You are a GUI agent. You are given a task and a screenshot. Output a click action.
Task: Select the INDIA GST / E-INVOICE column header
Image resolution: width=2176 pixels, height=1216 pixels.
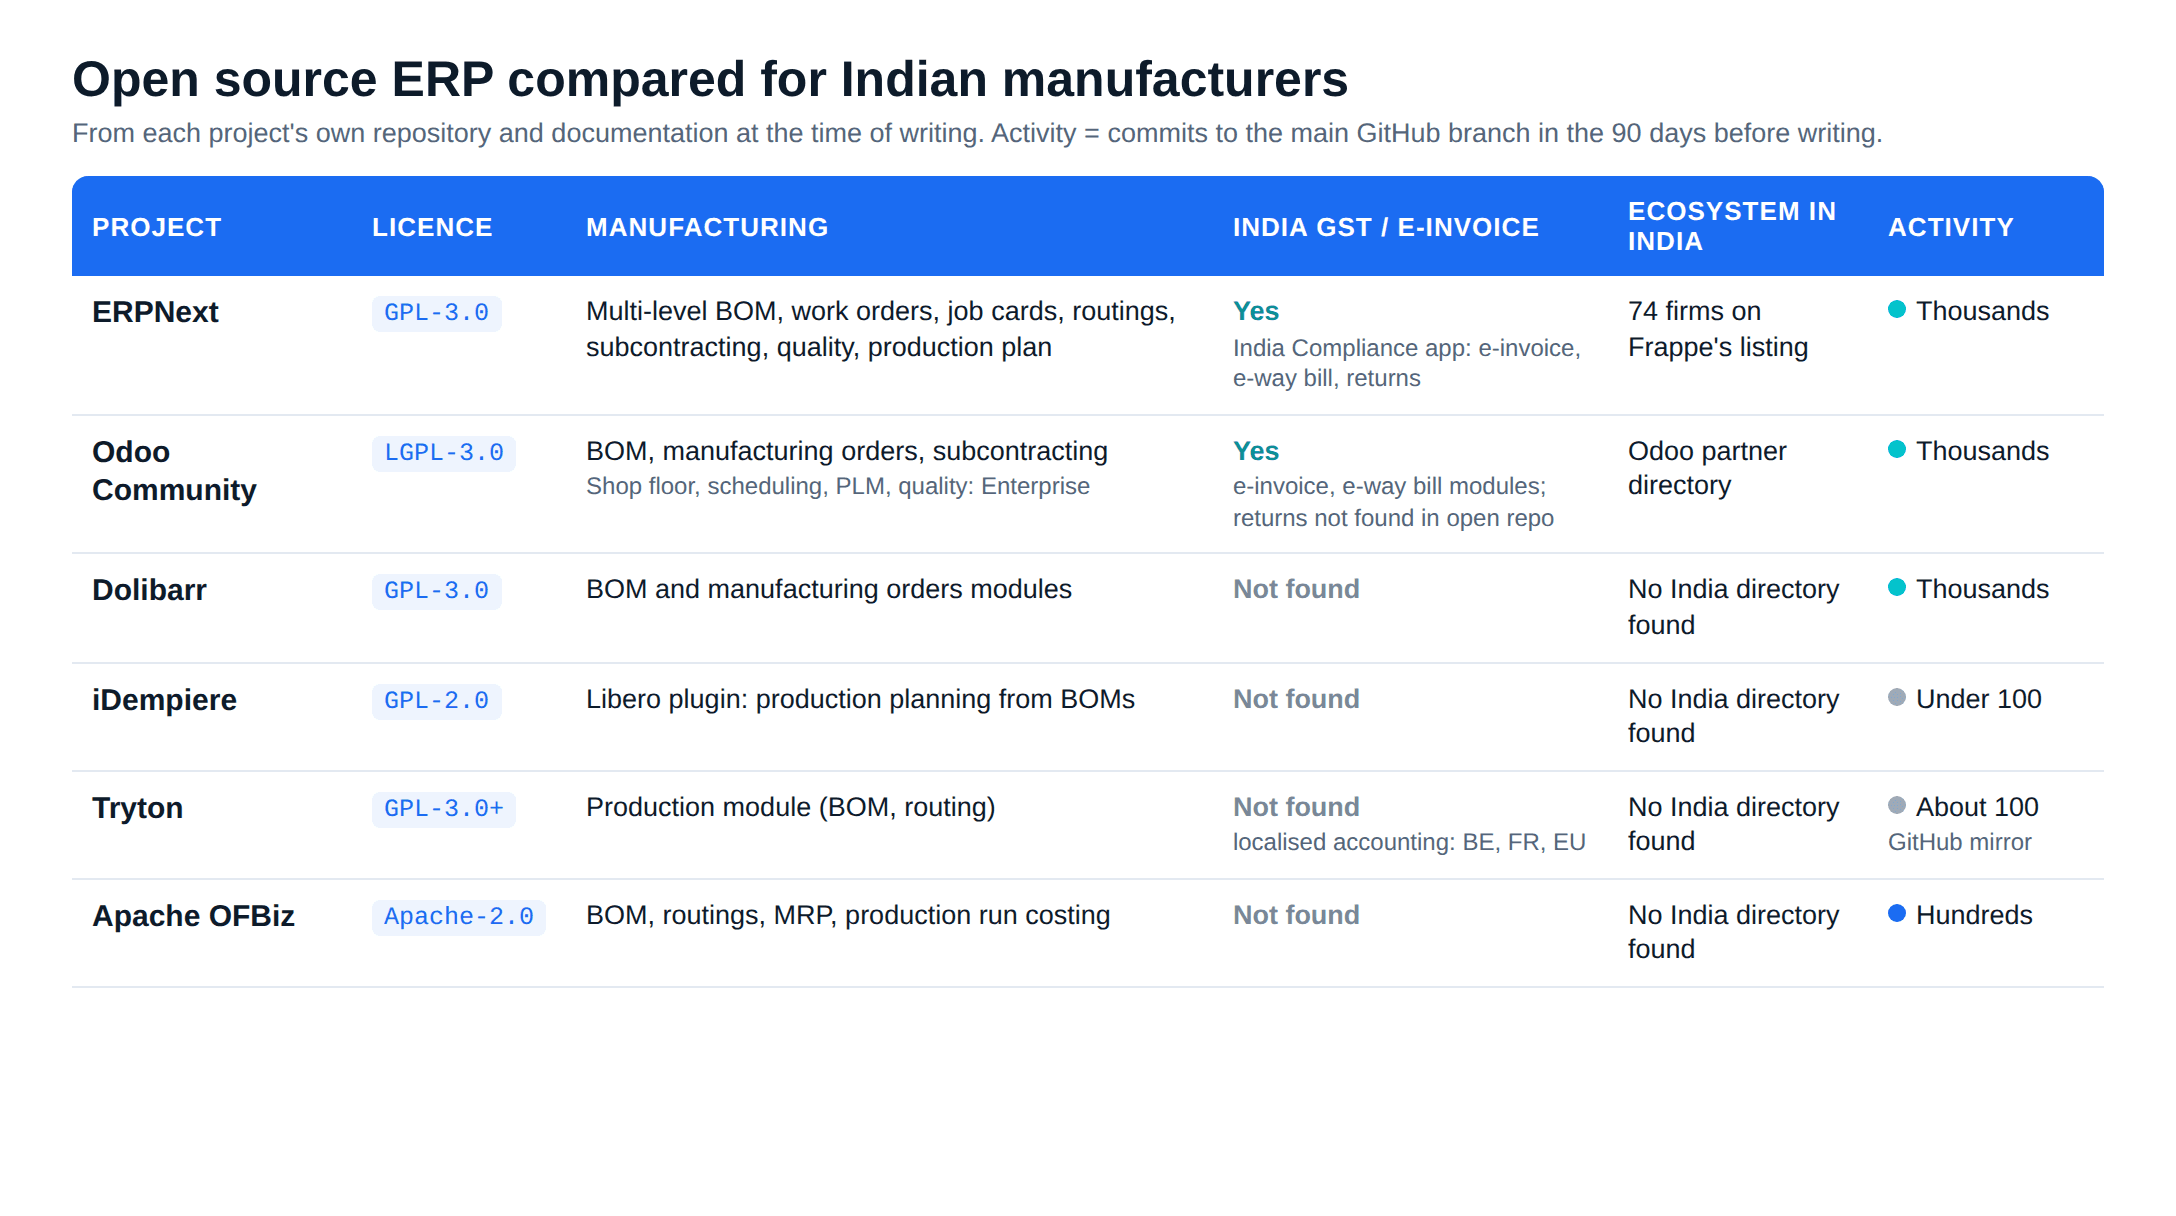click(1385, 227)
